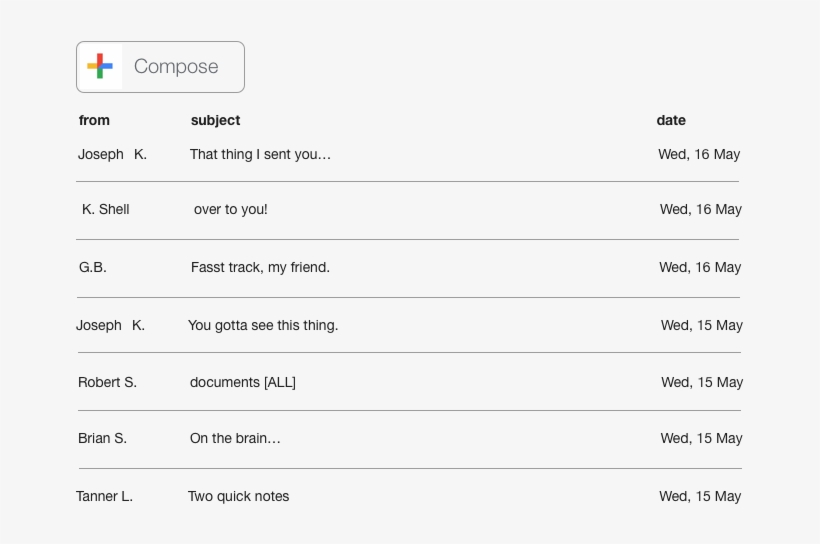Open 'You gotta see this thing.' email
820x544 pixels.
[263, 325]
